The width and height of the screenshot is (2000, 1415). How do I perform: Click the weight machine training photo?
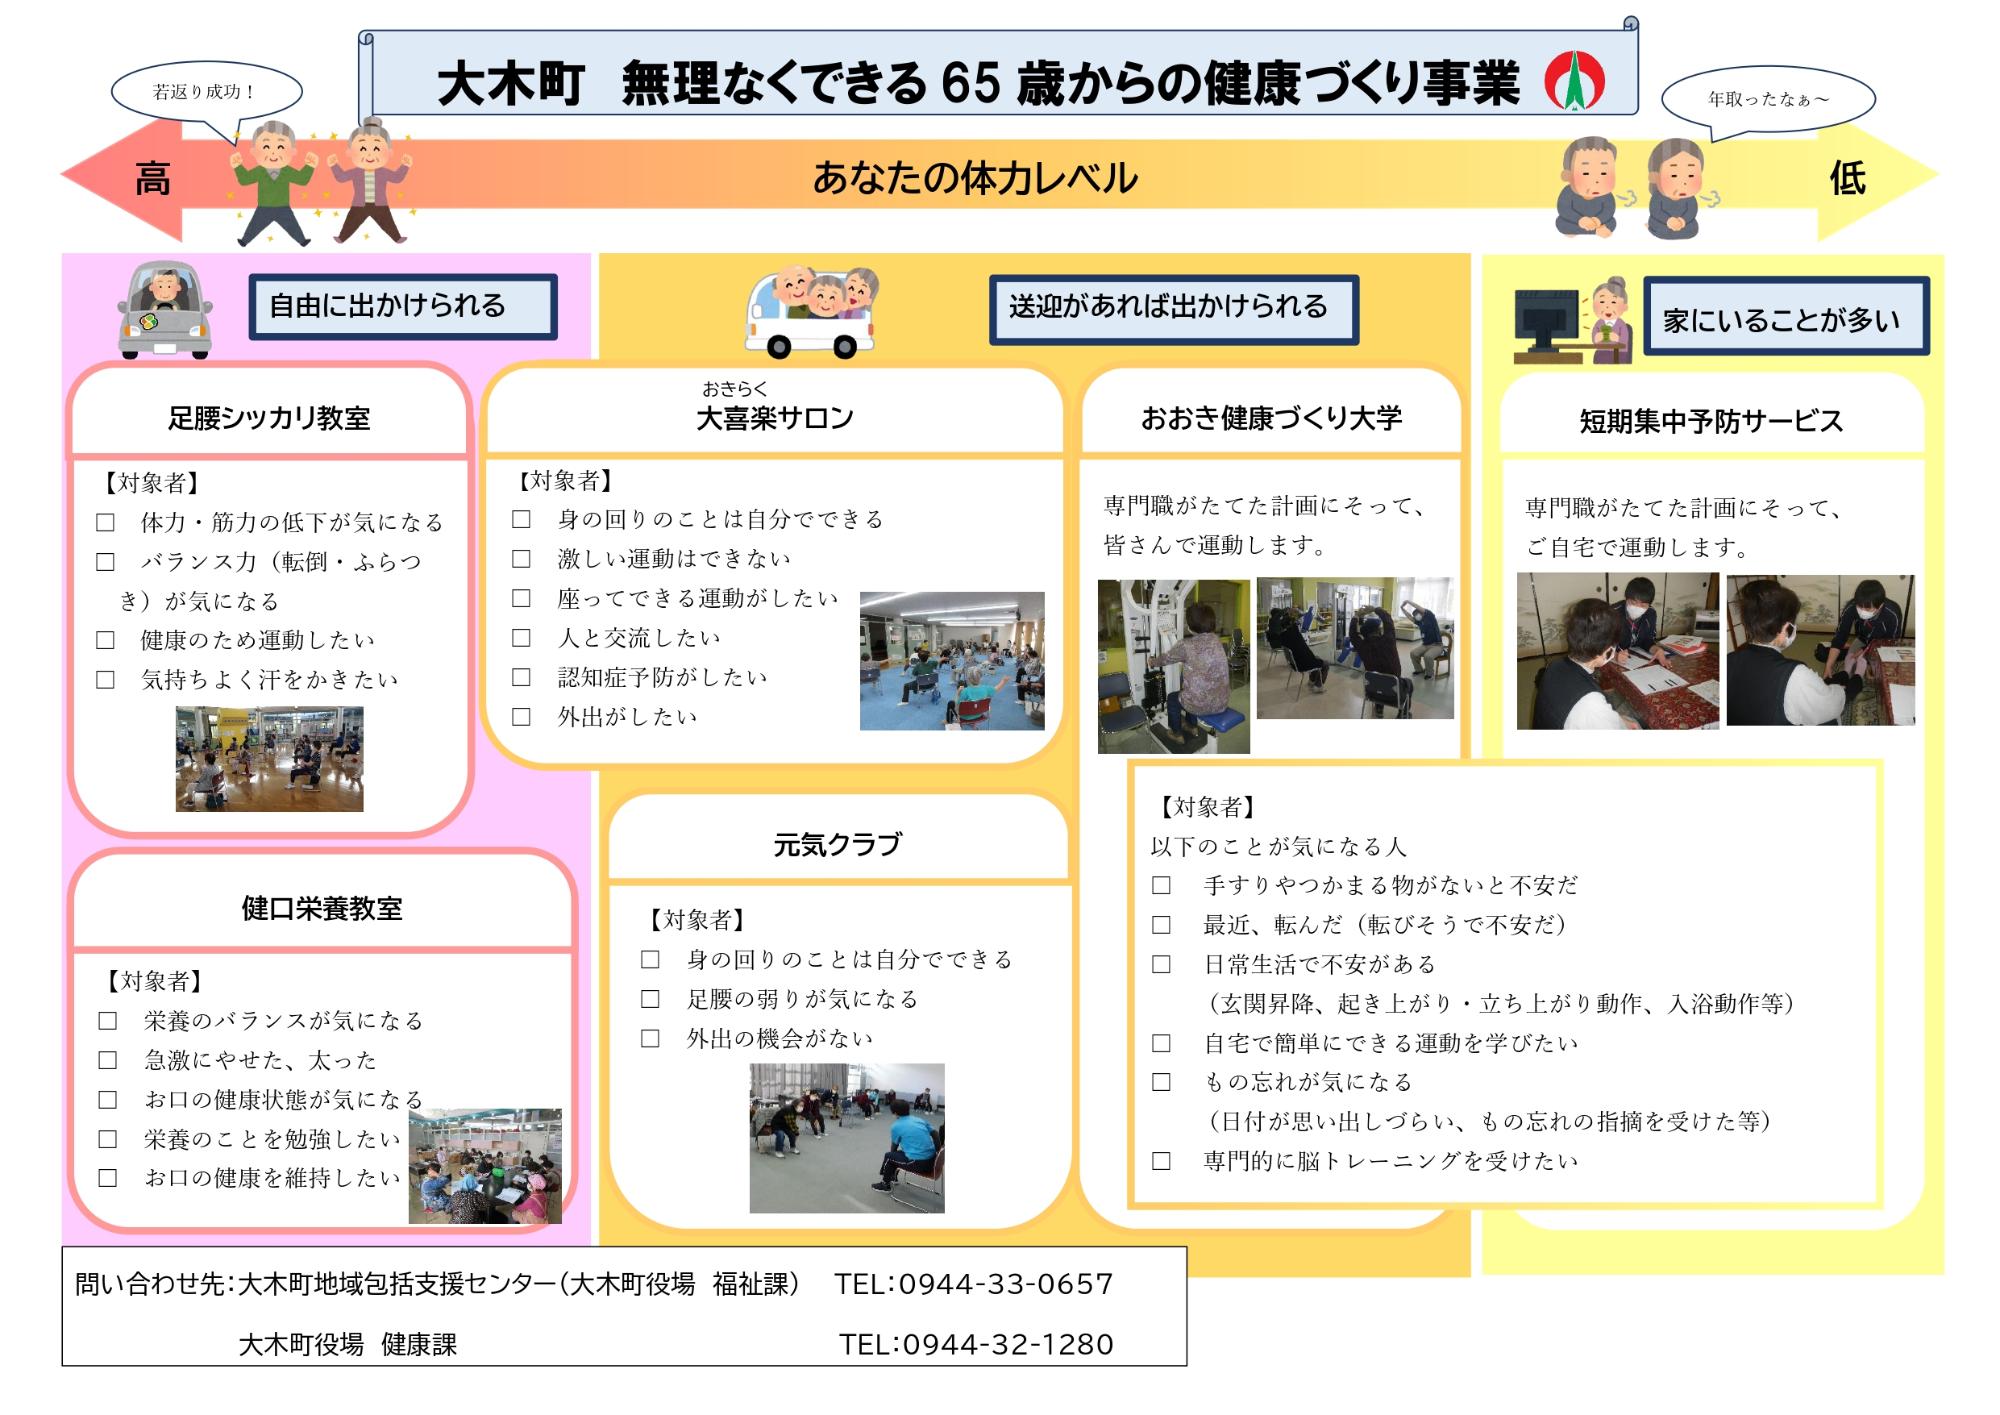1174,666
